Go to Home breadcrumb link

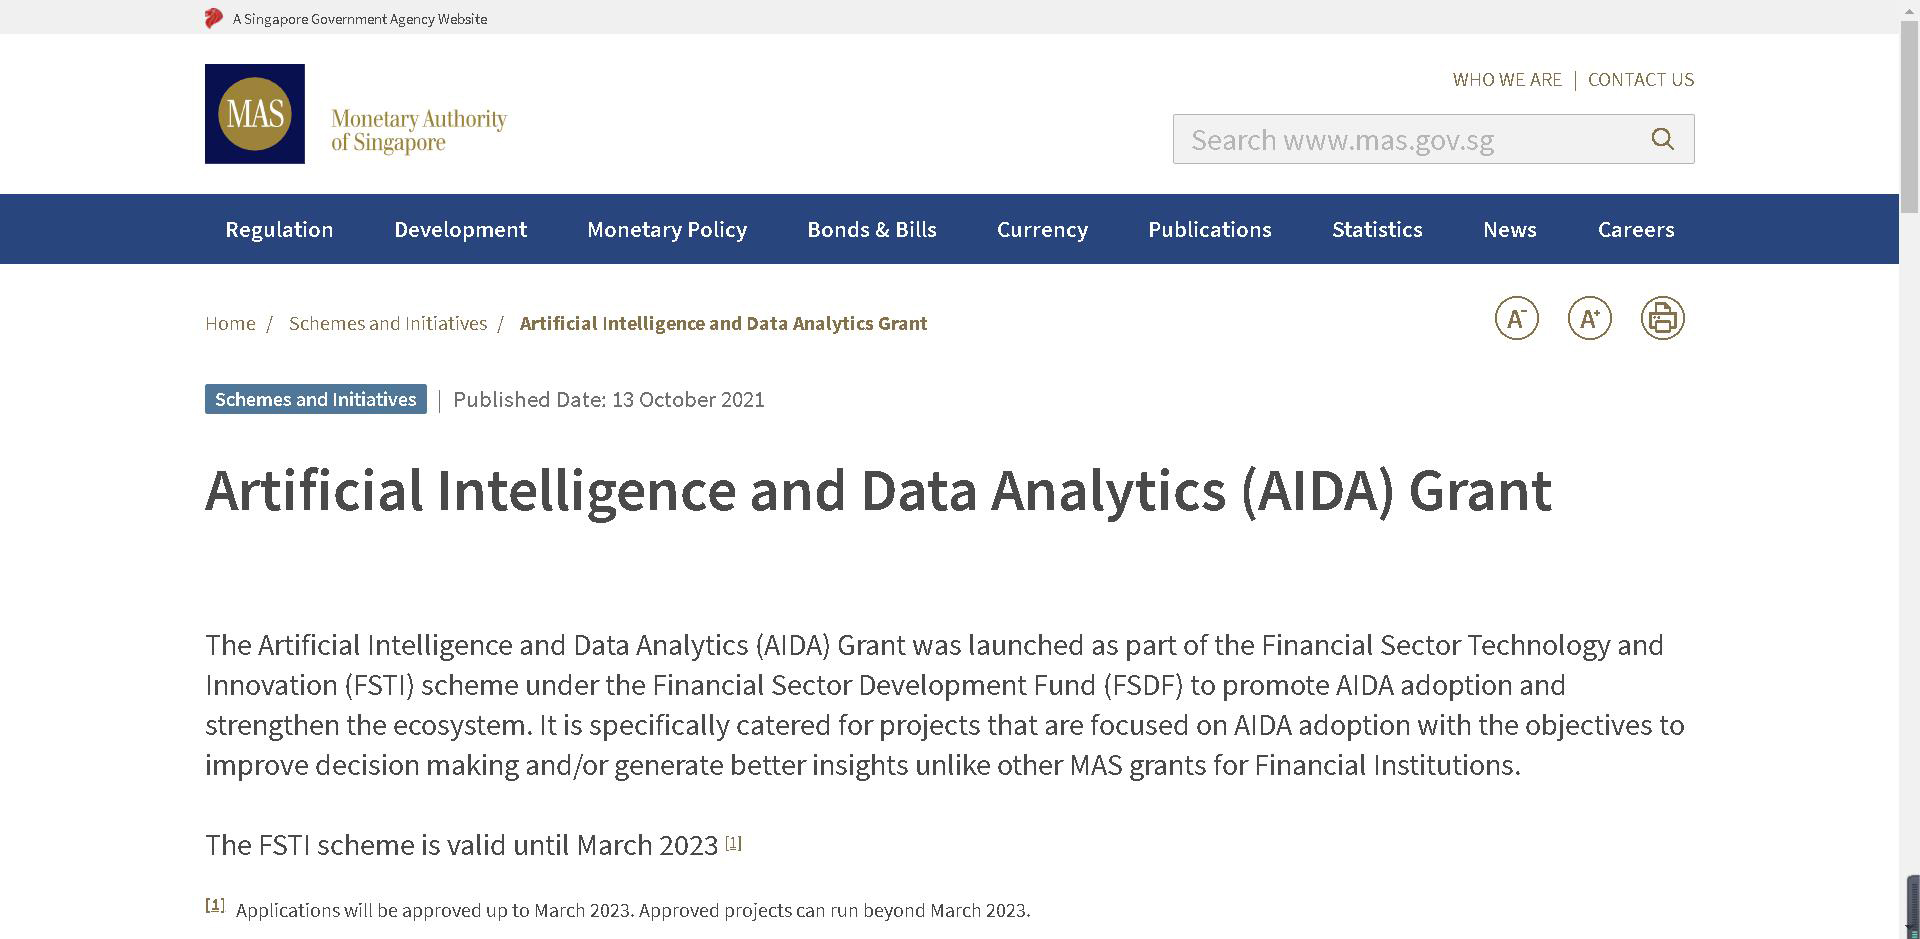230,323
